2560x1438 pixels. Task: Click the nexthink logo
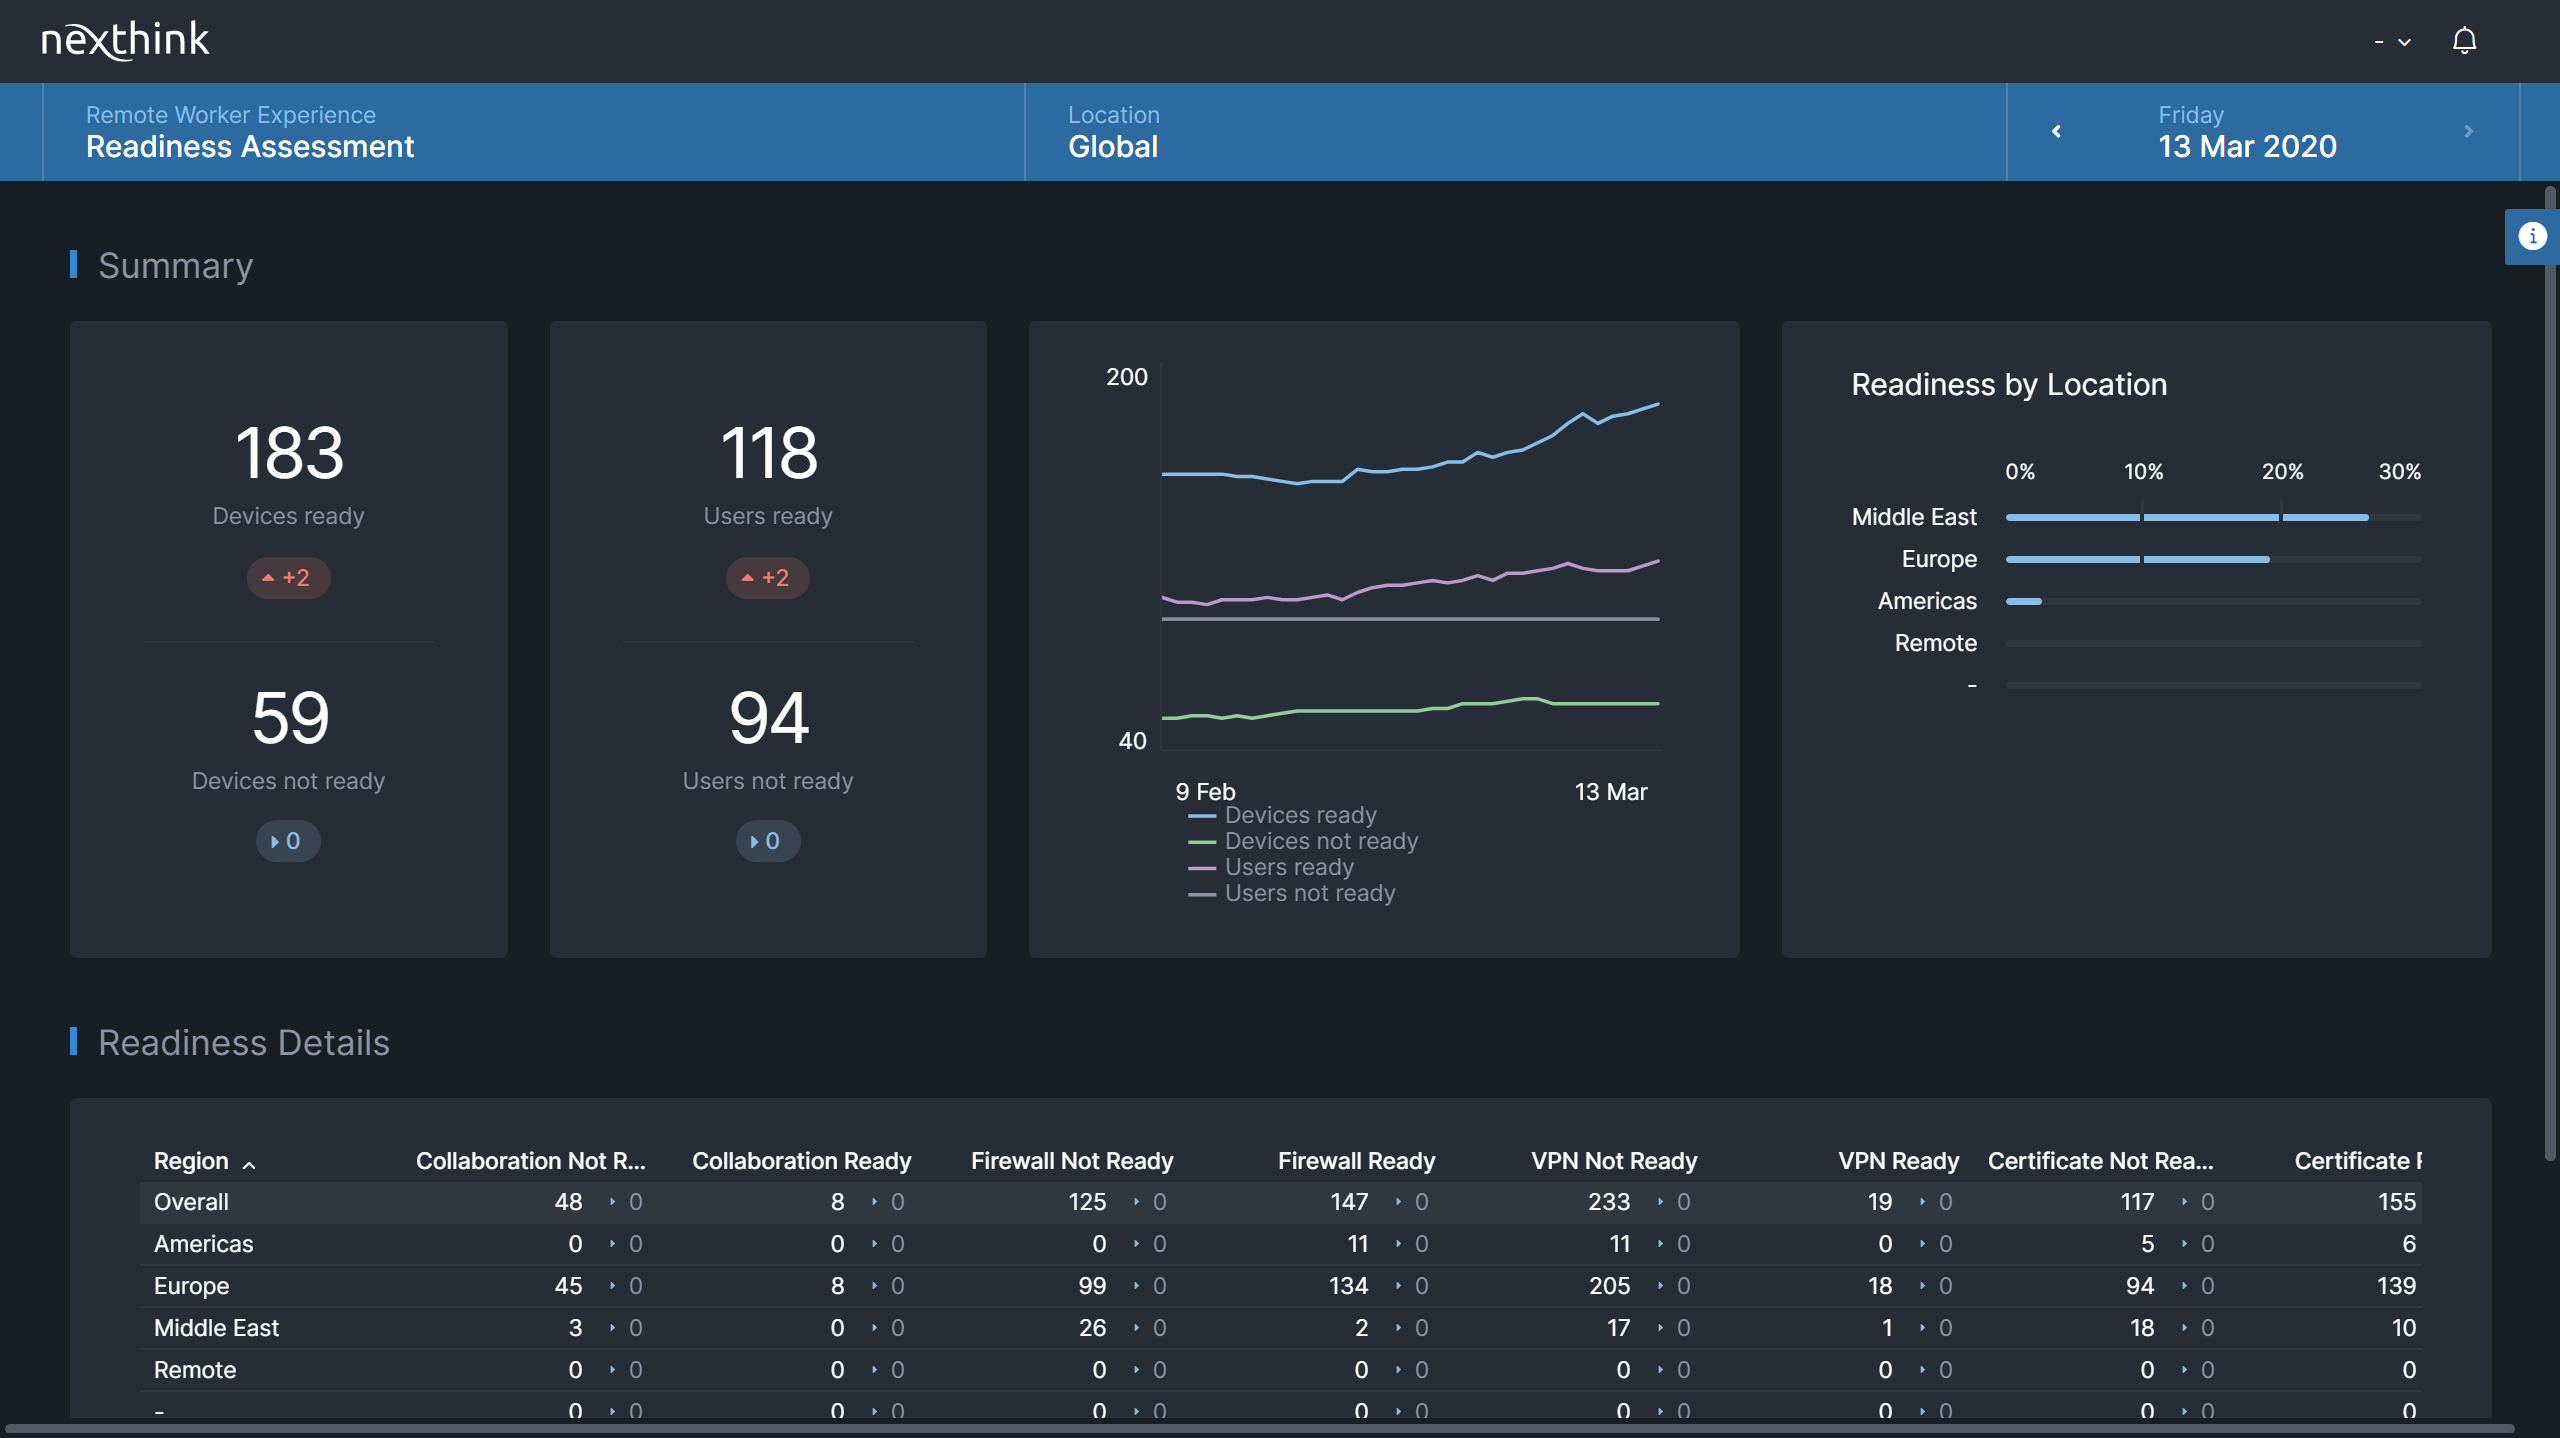pyautogui.click(x=125, y=40)
